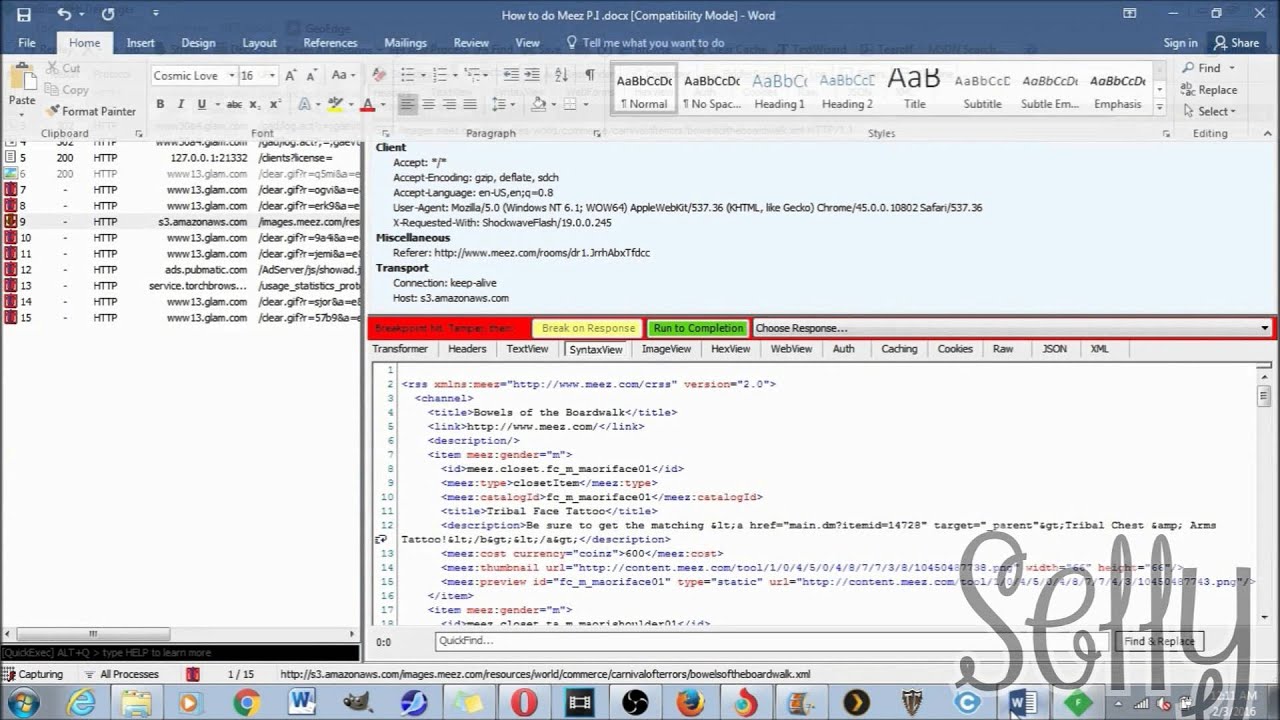Switch to the Layout ribbon tab
1280x720 pixels.
click(x=259, y=43)
